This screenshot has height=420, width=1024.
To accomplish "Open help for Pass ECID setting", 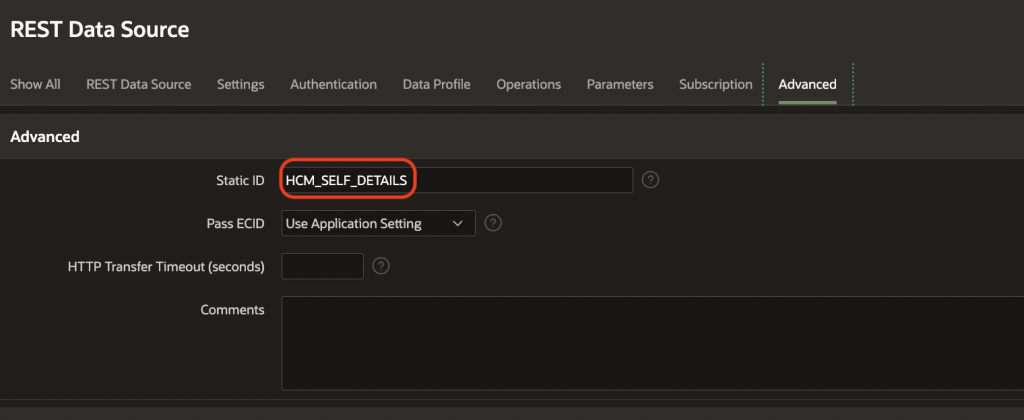I will 493,223.
